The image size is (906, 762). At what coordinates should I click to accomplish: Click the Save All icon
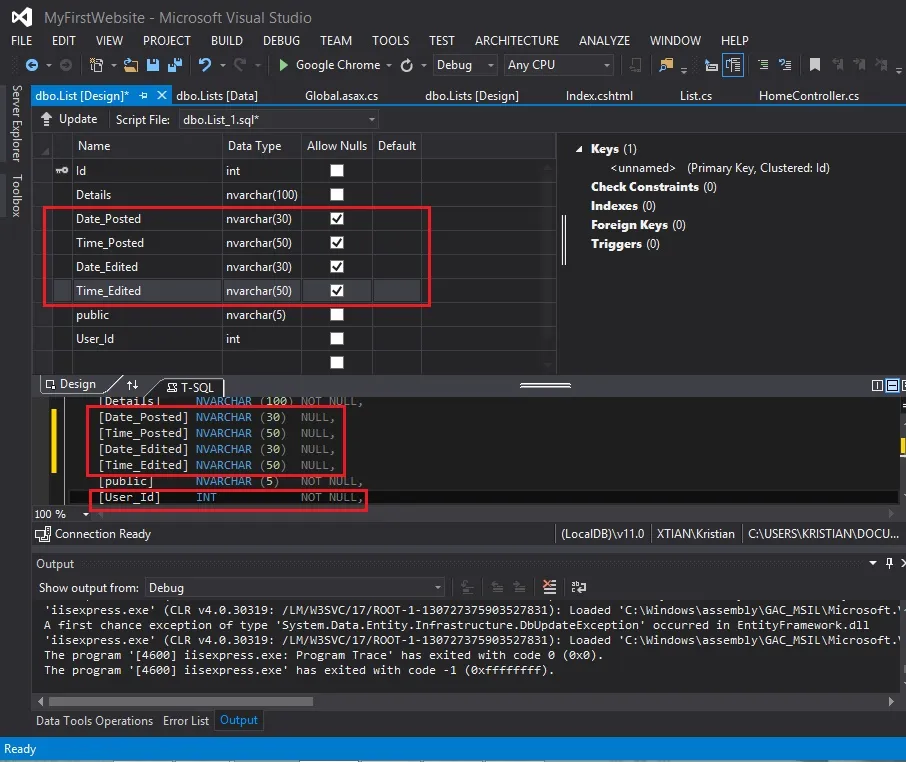click(x=174, y=65)
